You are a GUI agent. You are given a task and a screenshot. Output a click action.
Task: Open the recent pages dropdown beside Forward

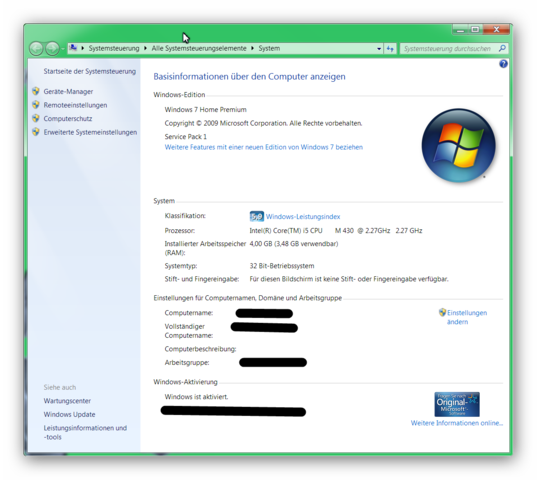(63, 49)
